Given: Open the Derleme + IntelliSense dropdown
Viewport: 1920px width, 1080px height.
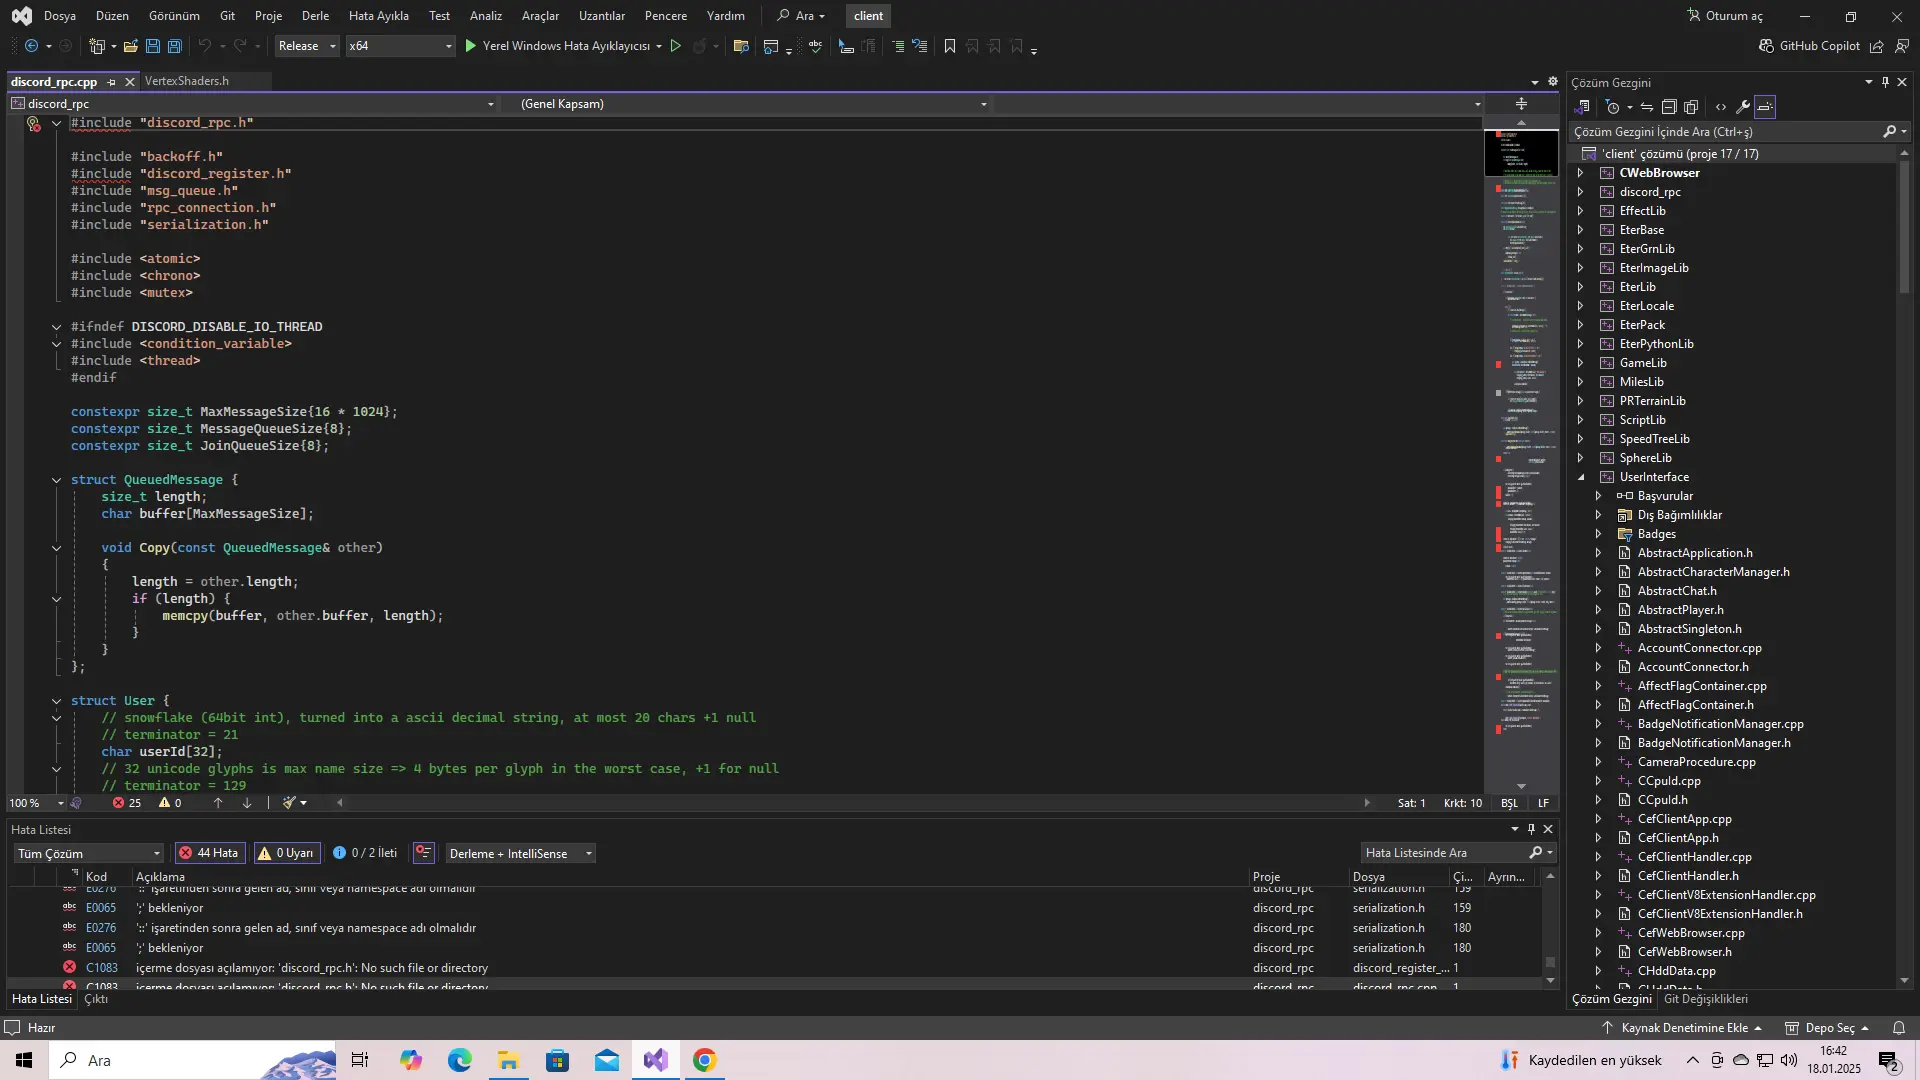Looking at the screenshot, I should (520, 853).
